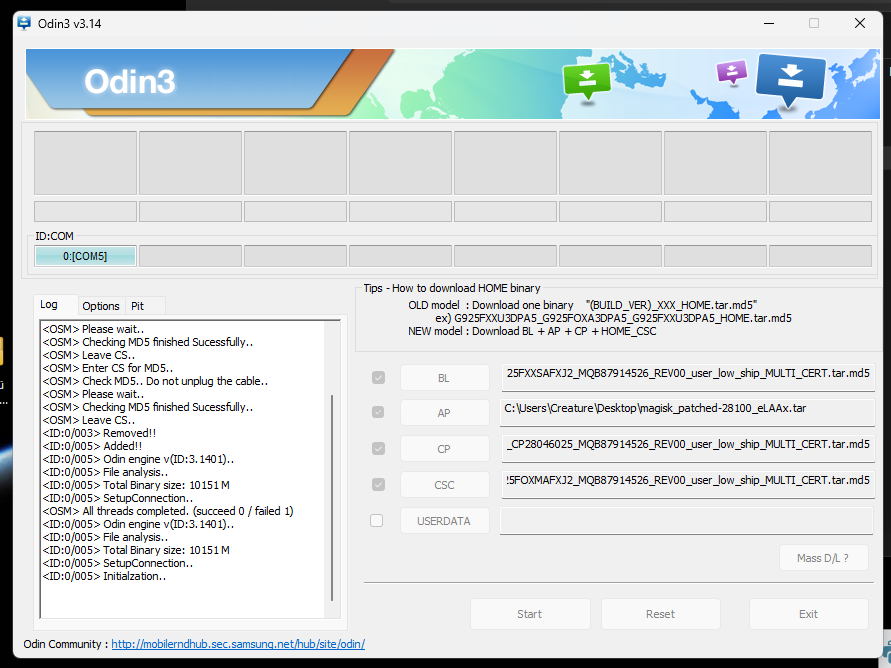Viewport: 891px width, 668px height.
Task: Click the CP file button
Action: coord(444,449)
